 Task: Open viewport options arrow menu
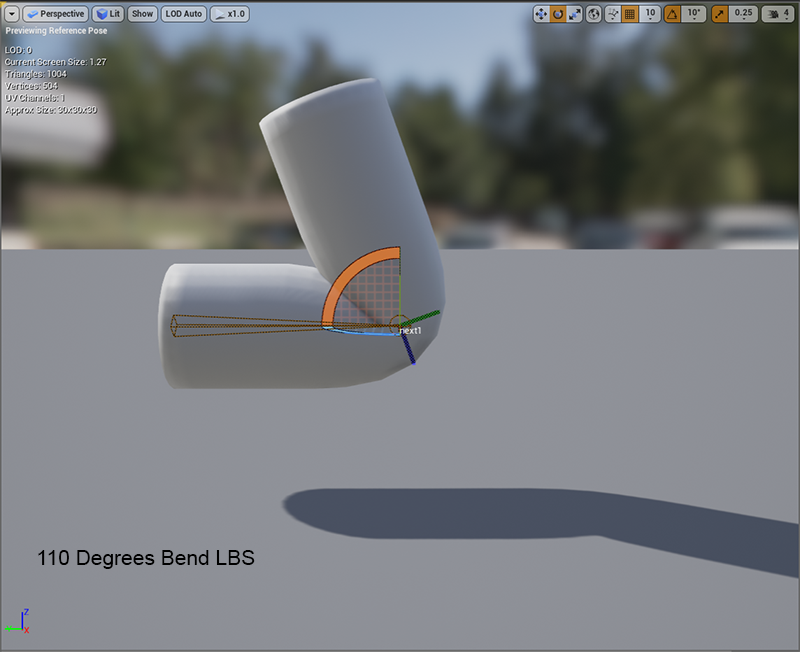tap(12, 14)
